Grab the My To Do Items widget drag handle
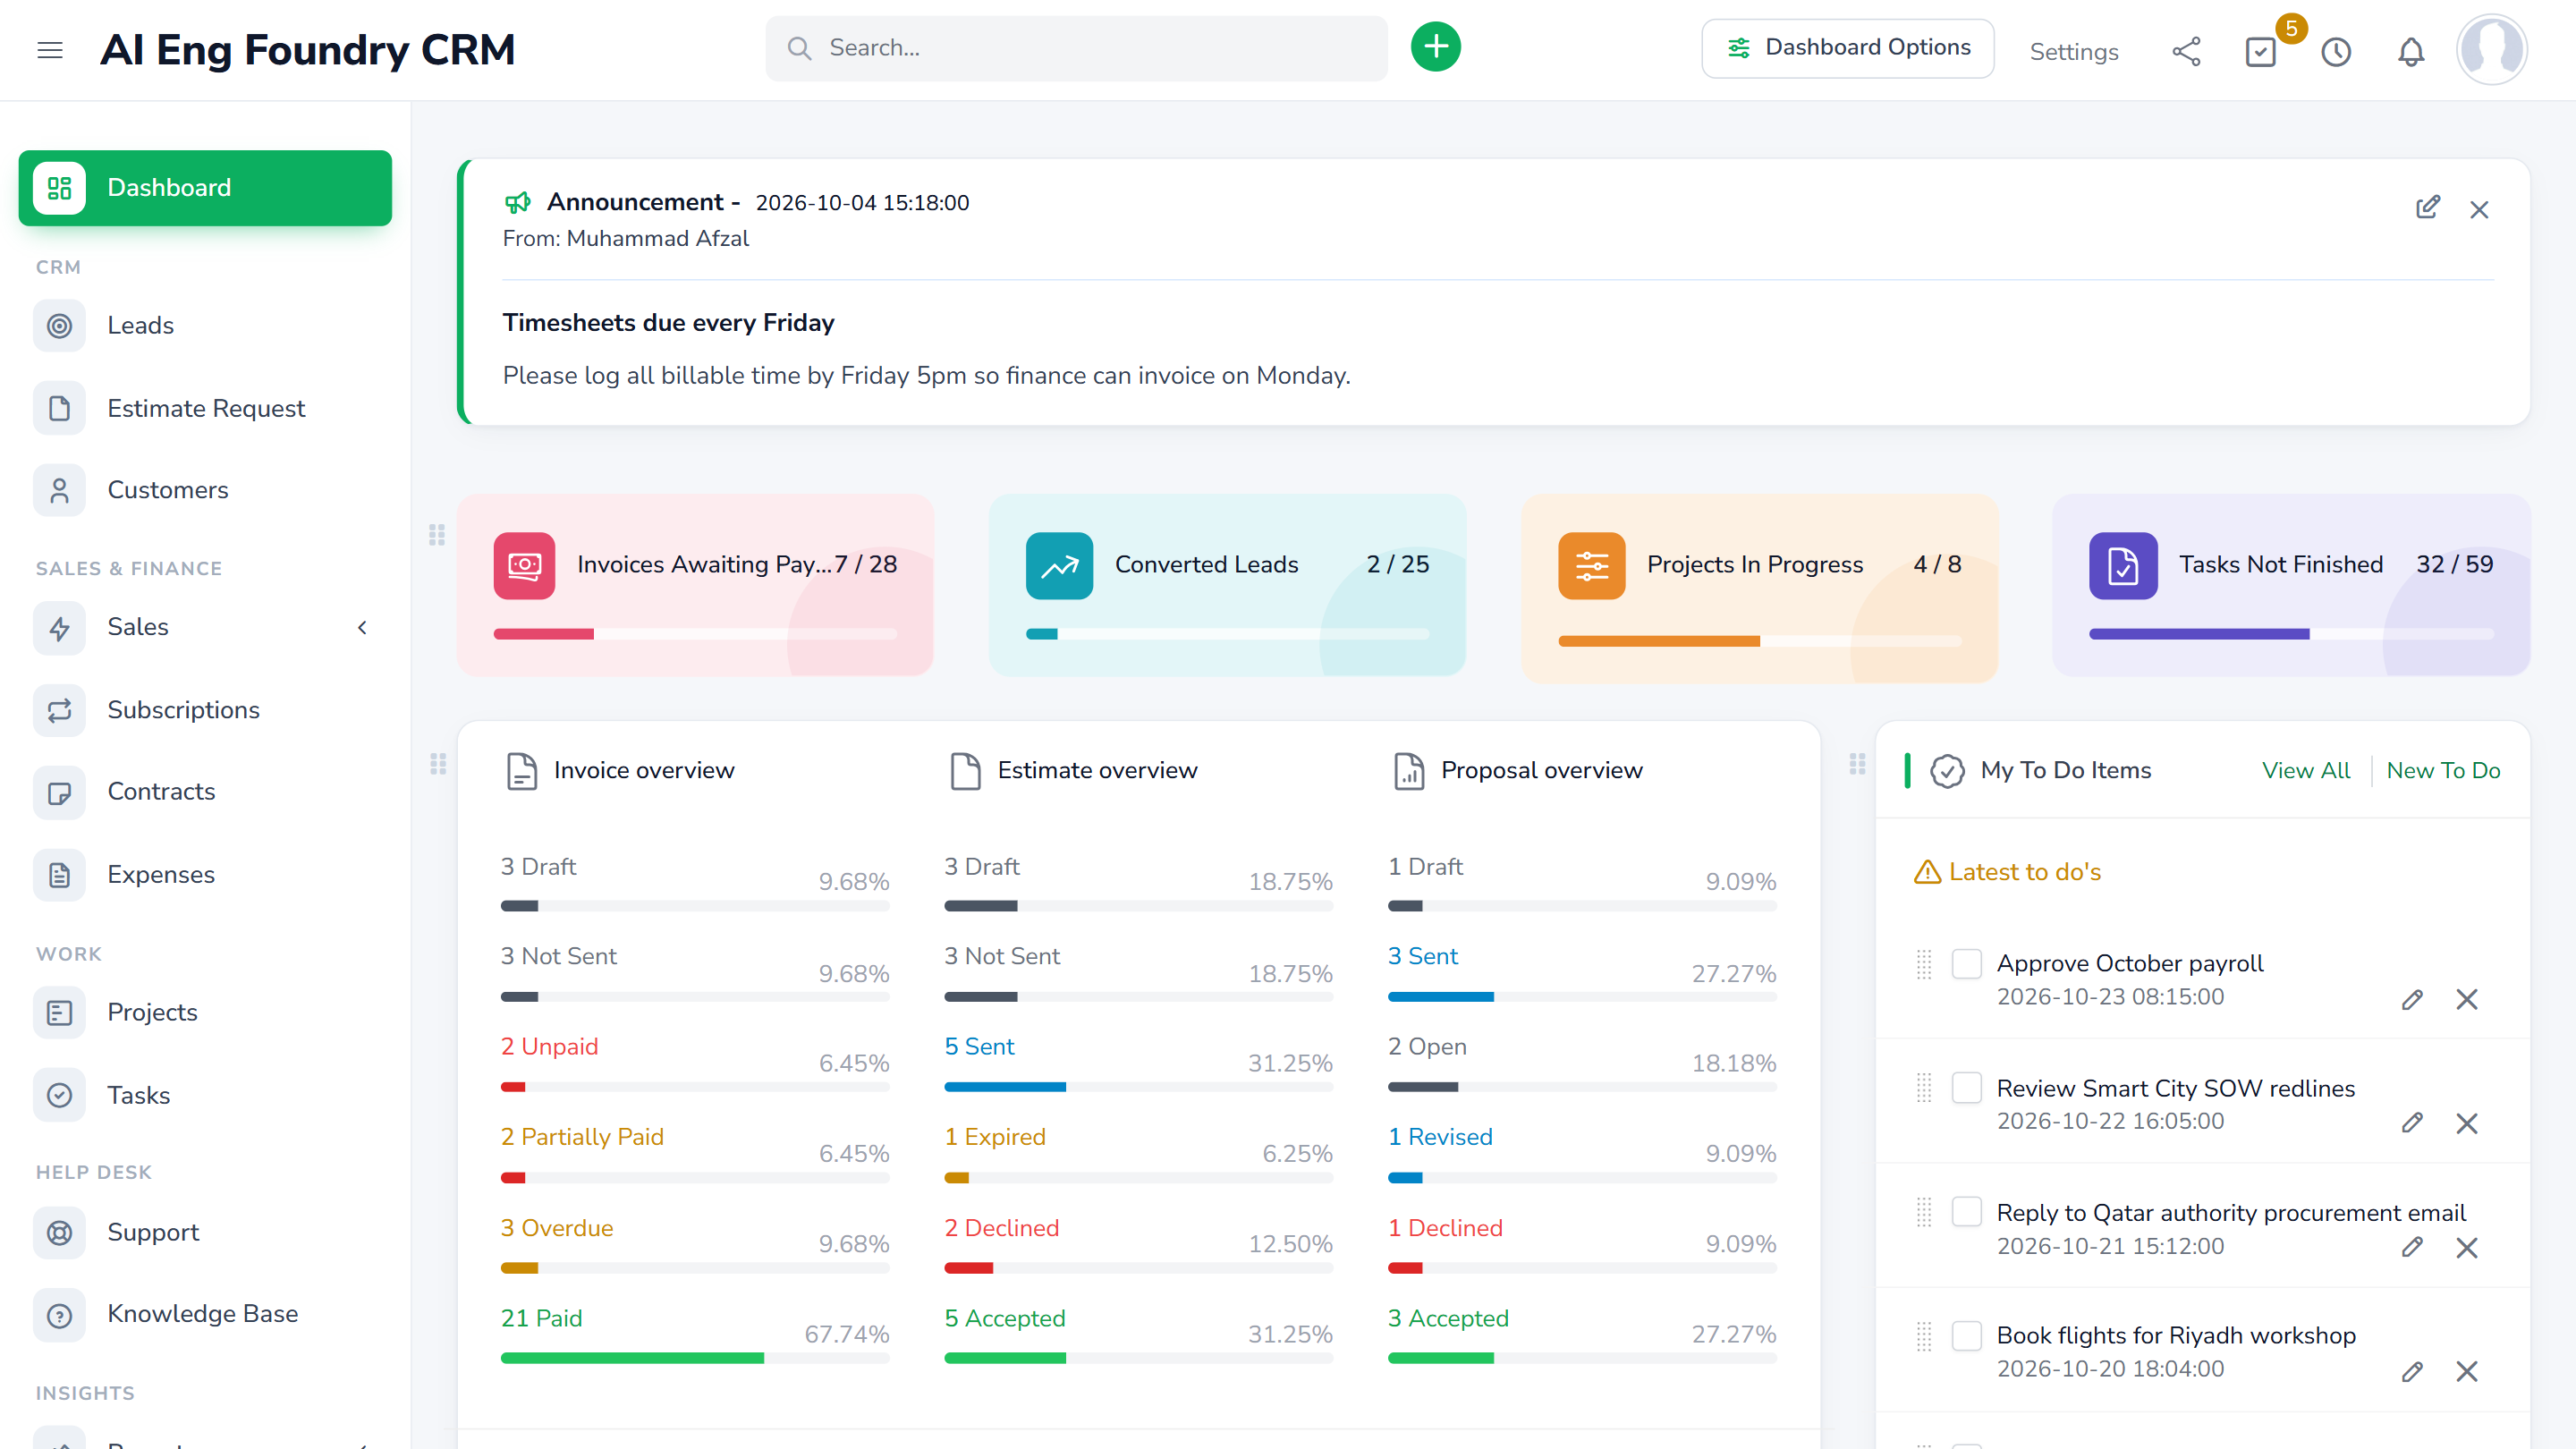The height and width of the screenshot is (1449, 2576). [x=1857, y=764]
